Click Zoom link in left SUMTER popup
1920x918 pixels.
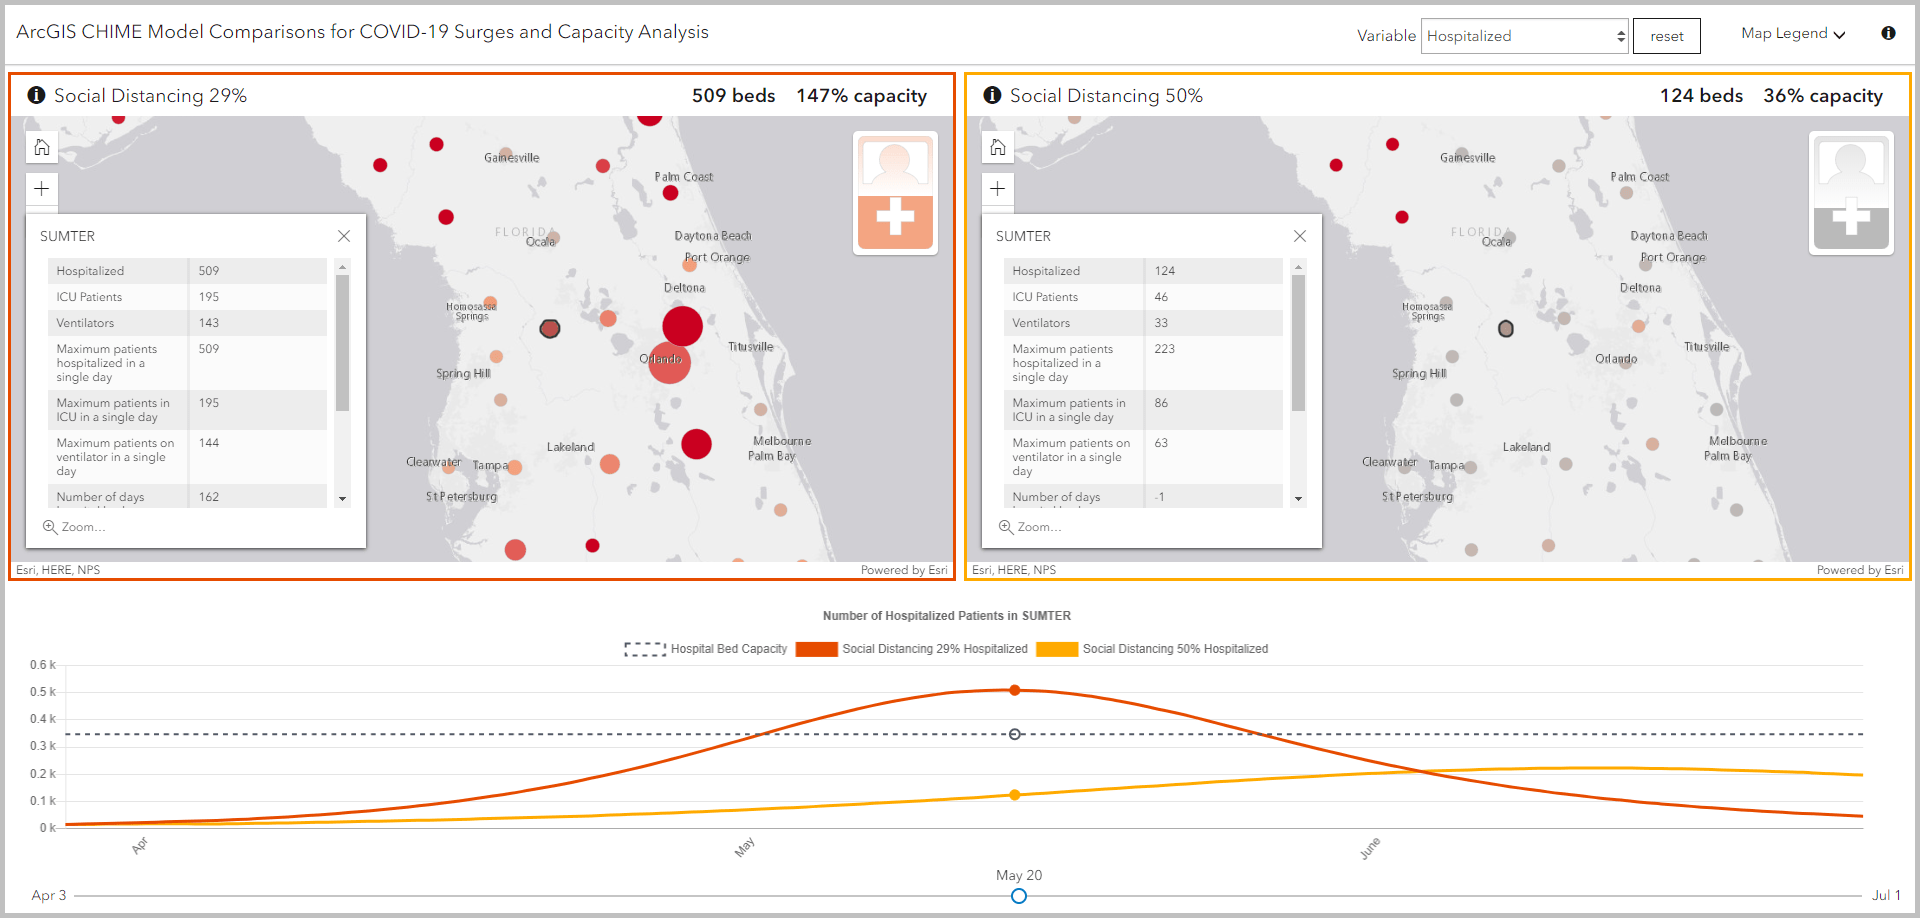(x=74, y=527)
